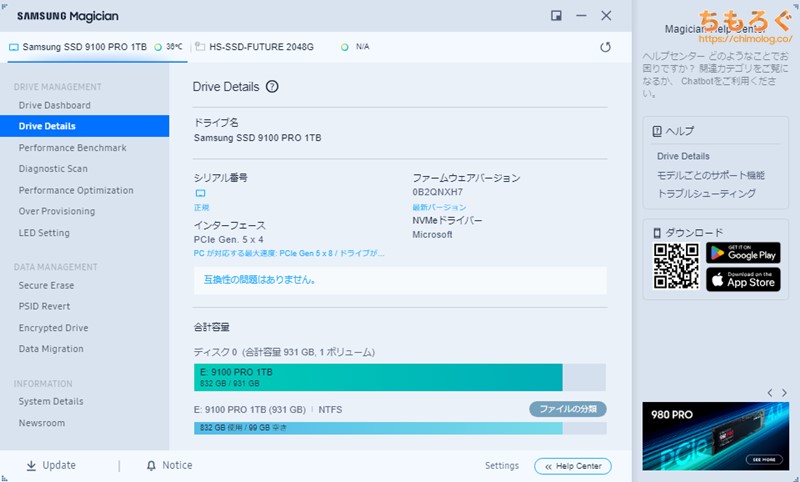Click the 互換性の問題はありません message box
Viewport: 800px width, 482px height.
click(400, 280)
